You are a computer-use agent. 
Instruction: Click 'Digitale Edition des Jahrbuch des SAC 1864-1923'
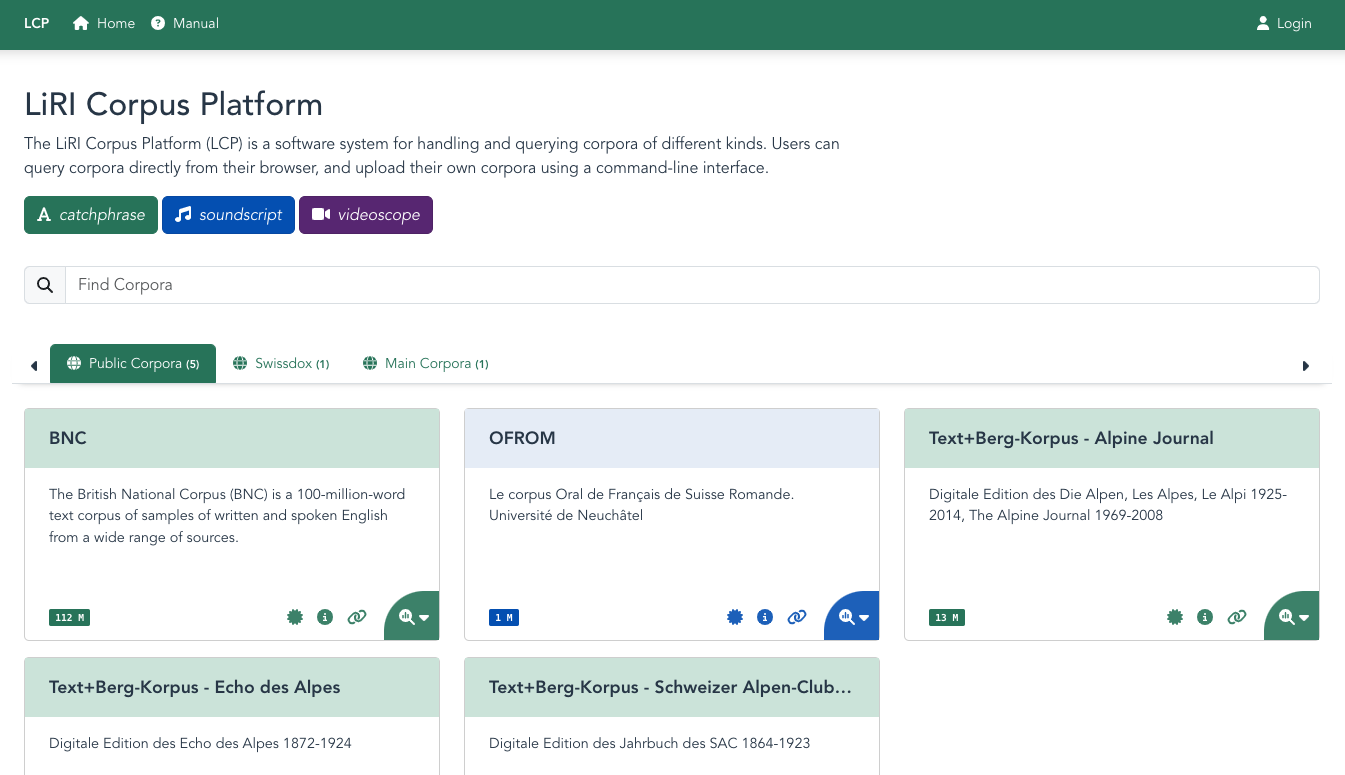649,743
